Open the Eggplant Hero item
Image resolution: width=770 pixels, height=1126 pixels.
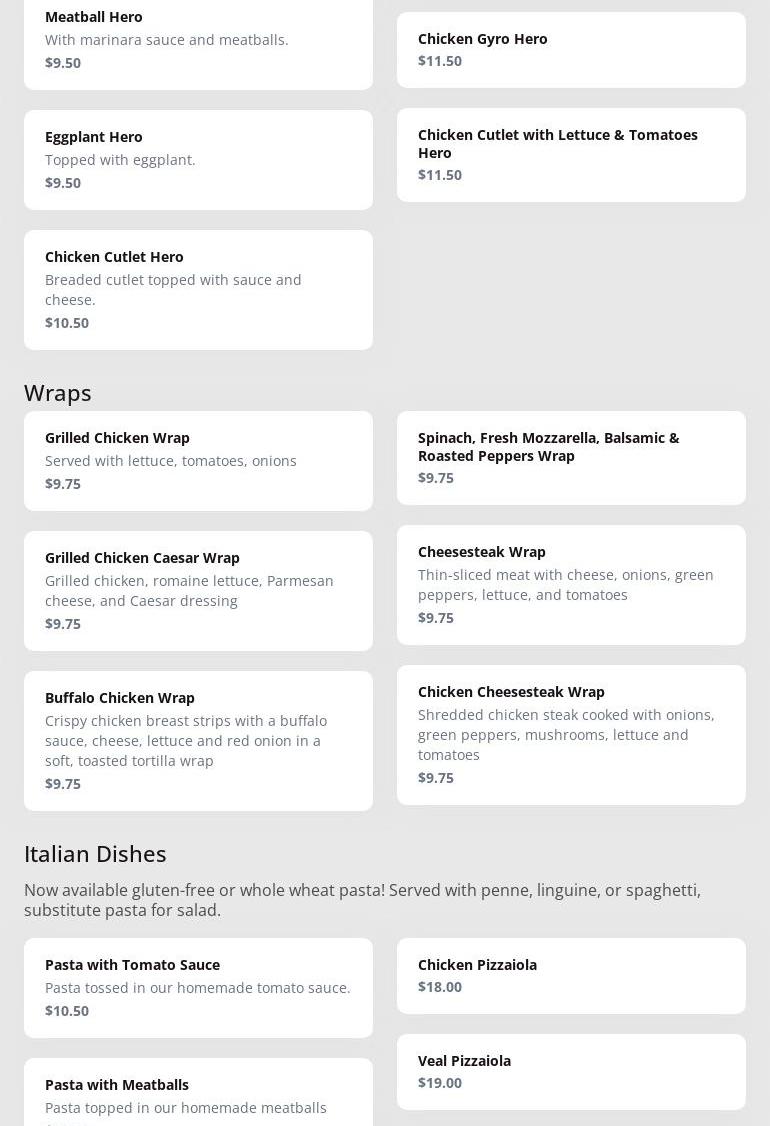pos(198,160)
